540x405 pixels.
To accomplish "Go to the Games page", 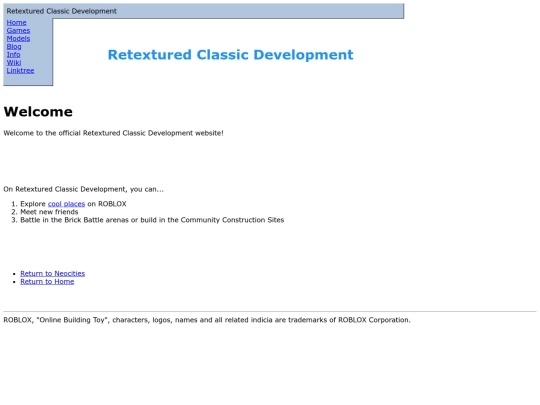I will coord(18,30).
